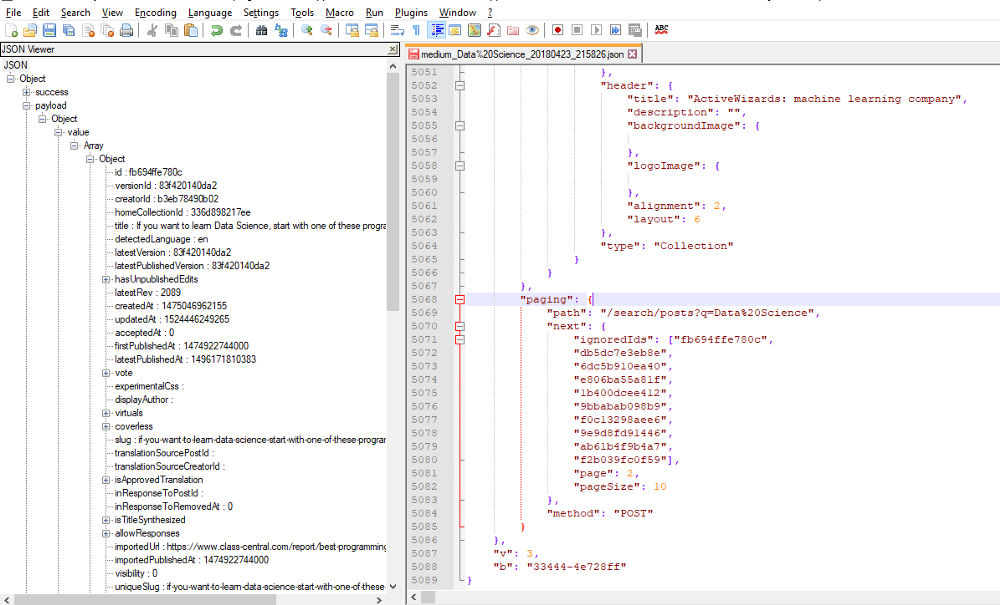Collapse the paging fold marker at line 5068

[x=460, y=299]
